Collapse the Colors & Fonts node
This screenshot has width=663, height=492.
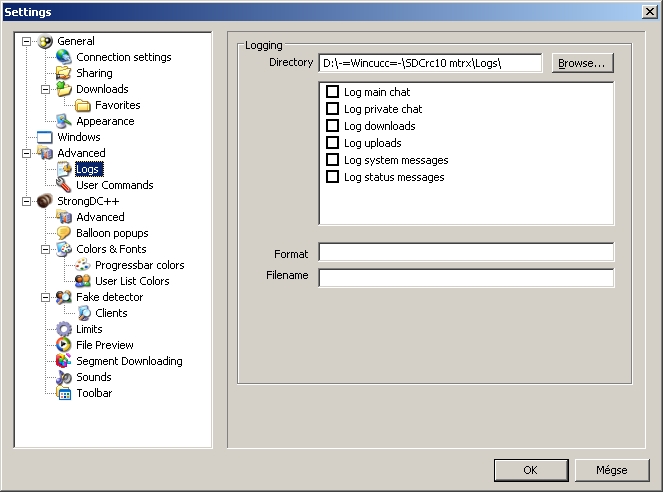(x=45, y=249)
